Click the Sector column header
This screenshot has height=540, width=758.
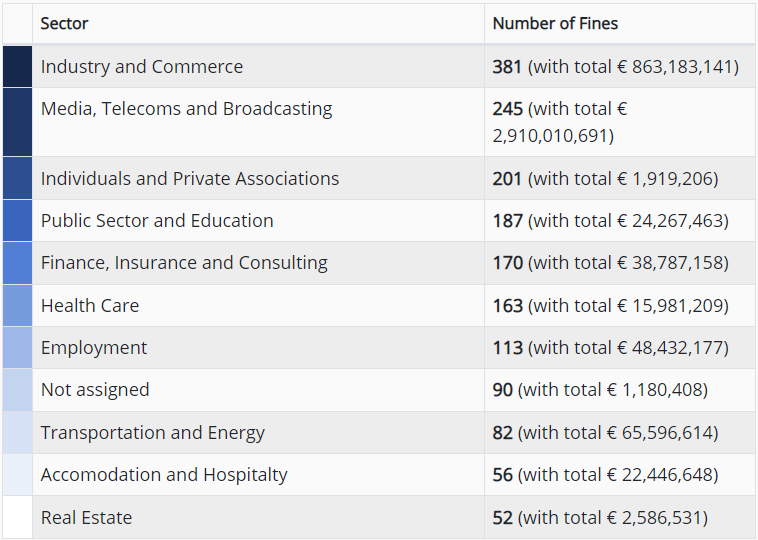pos(64,24)
